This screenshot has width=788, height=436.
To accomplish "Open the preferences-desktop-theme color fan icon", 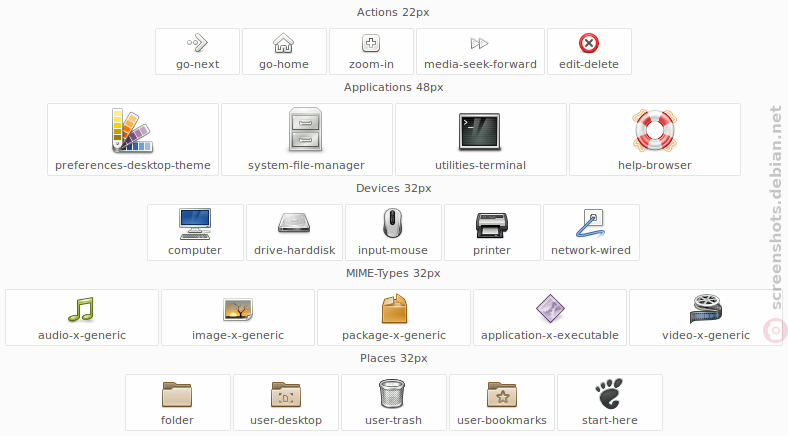I will click(x=133, y=131).
